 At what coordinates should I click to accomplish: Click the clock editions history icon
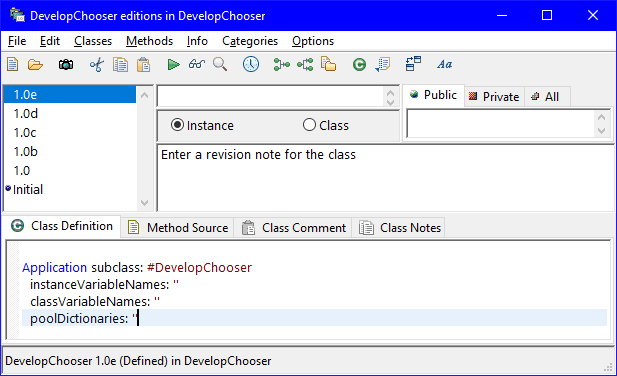click(x=251, y=65)
